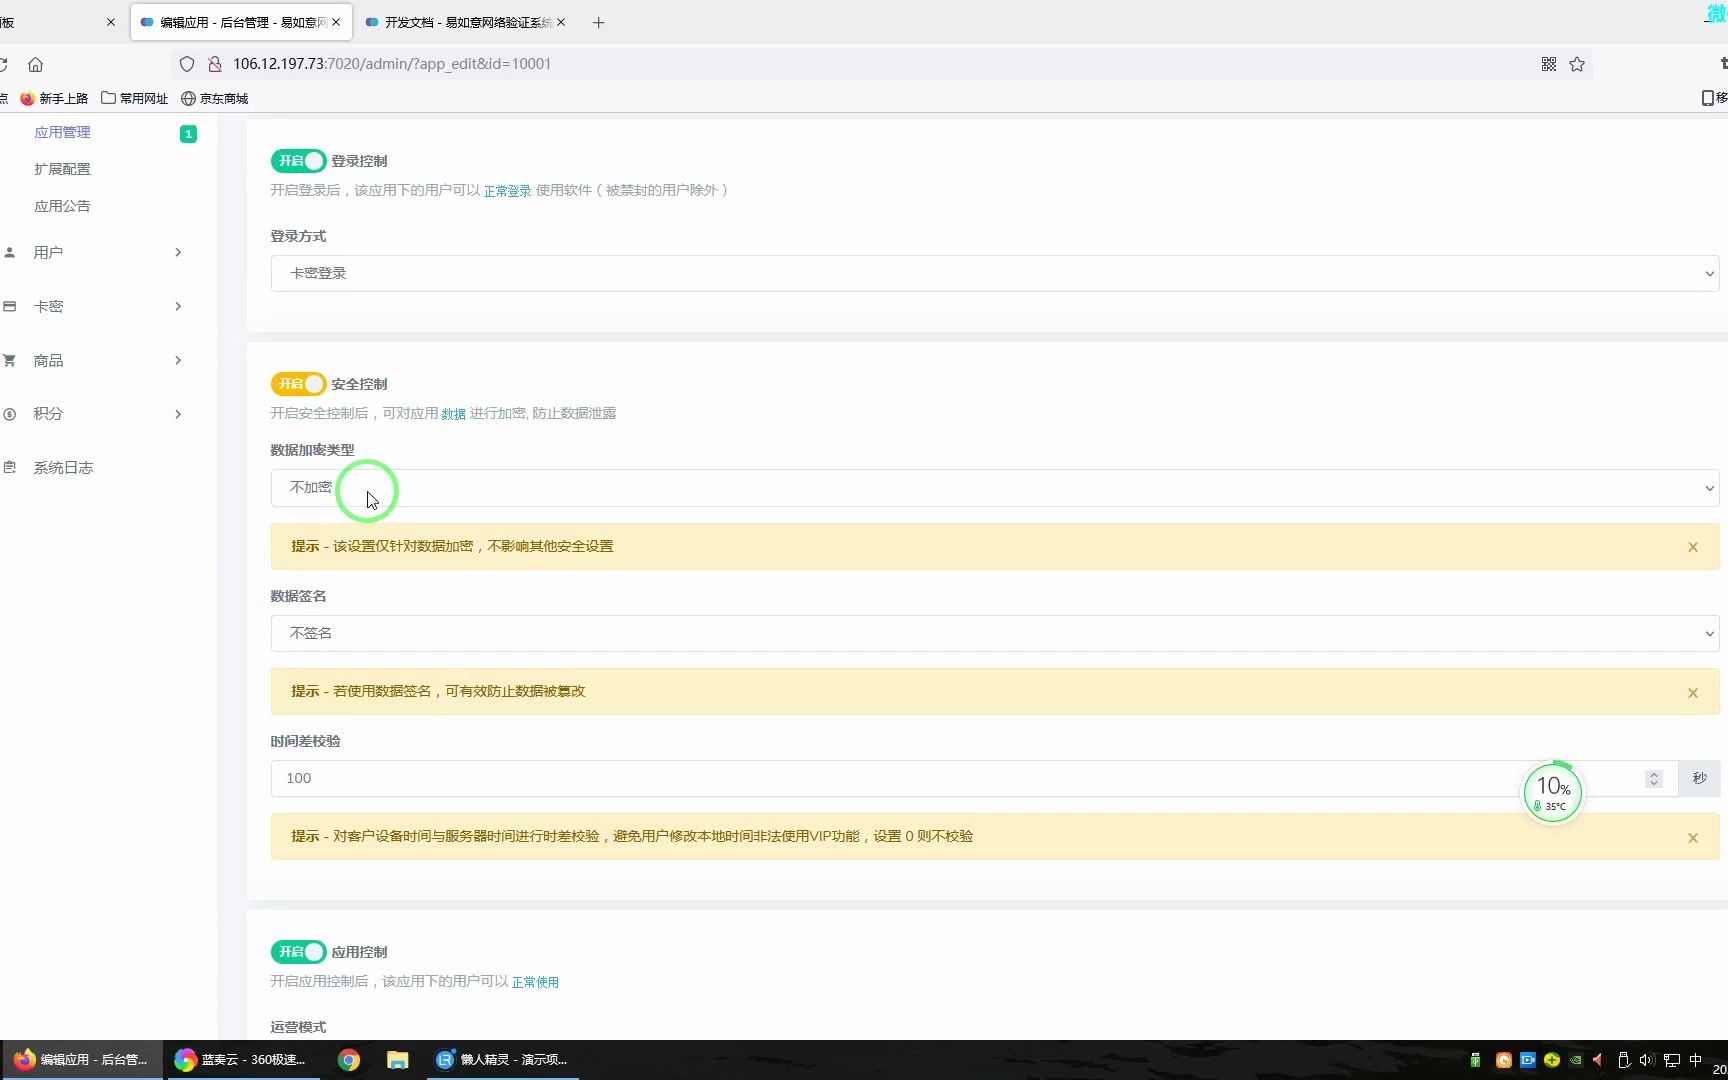This screenshot has height=1080, width=1728.
Task: Follow the 正常登录 link
Action: (507, 191)
